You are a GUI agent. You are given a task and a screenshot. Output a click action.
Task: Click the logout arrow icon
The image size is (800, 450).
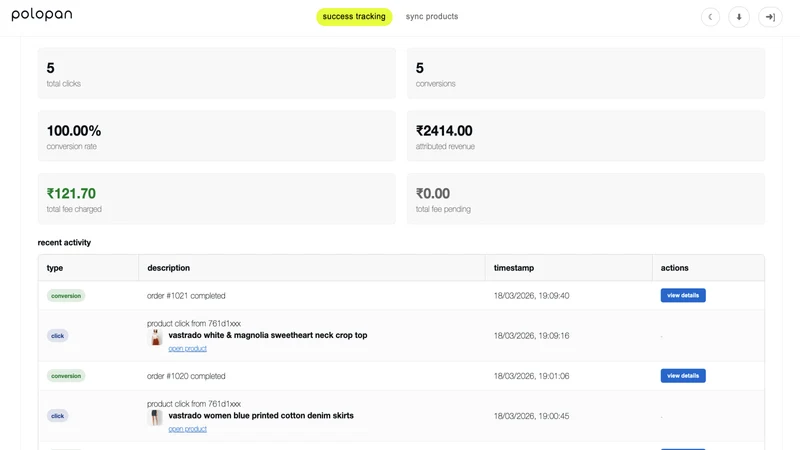click(770, 17)
